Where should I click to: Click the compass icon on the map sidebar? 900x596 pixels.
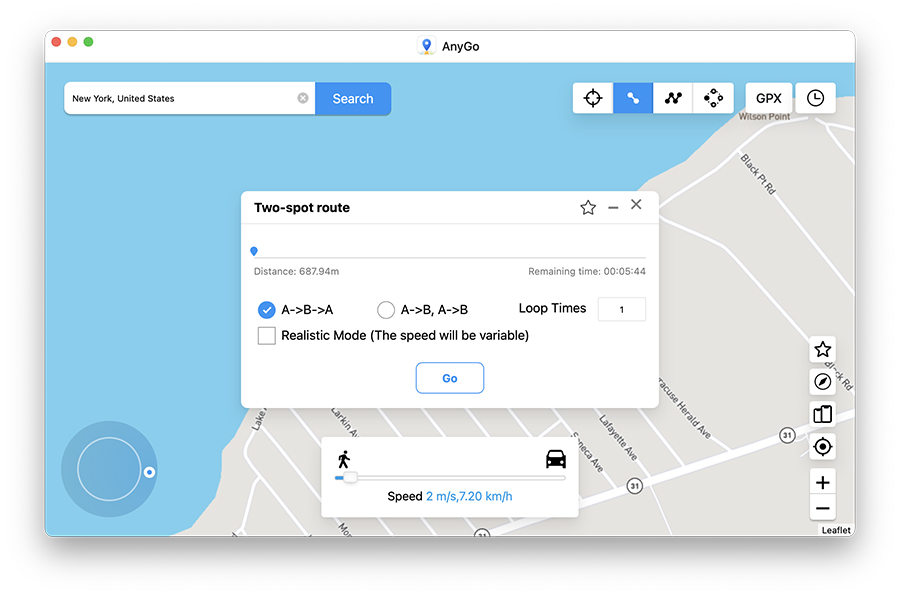click(x=822, y=381)
